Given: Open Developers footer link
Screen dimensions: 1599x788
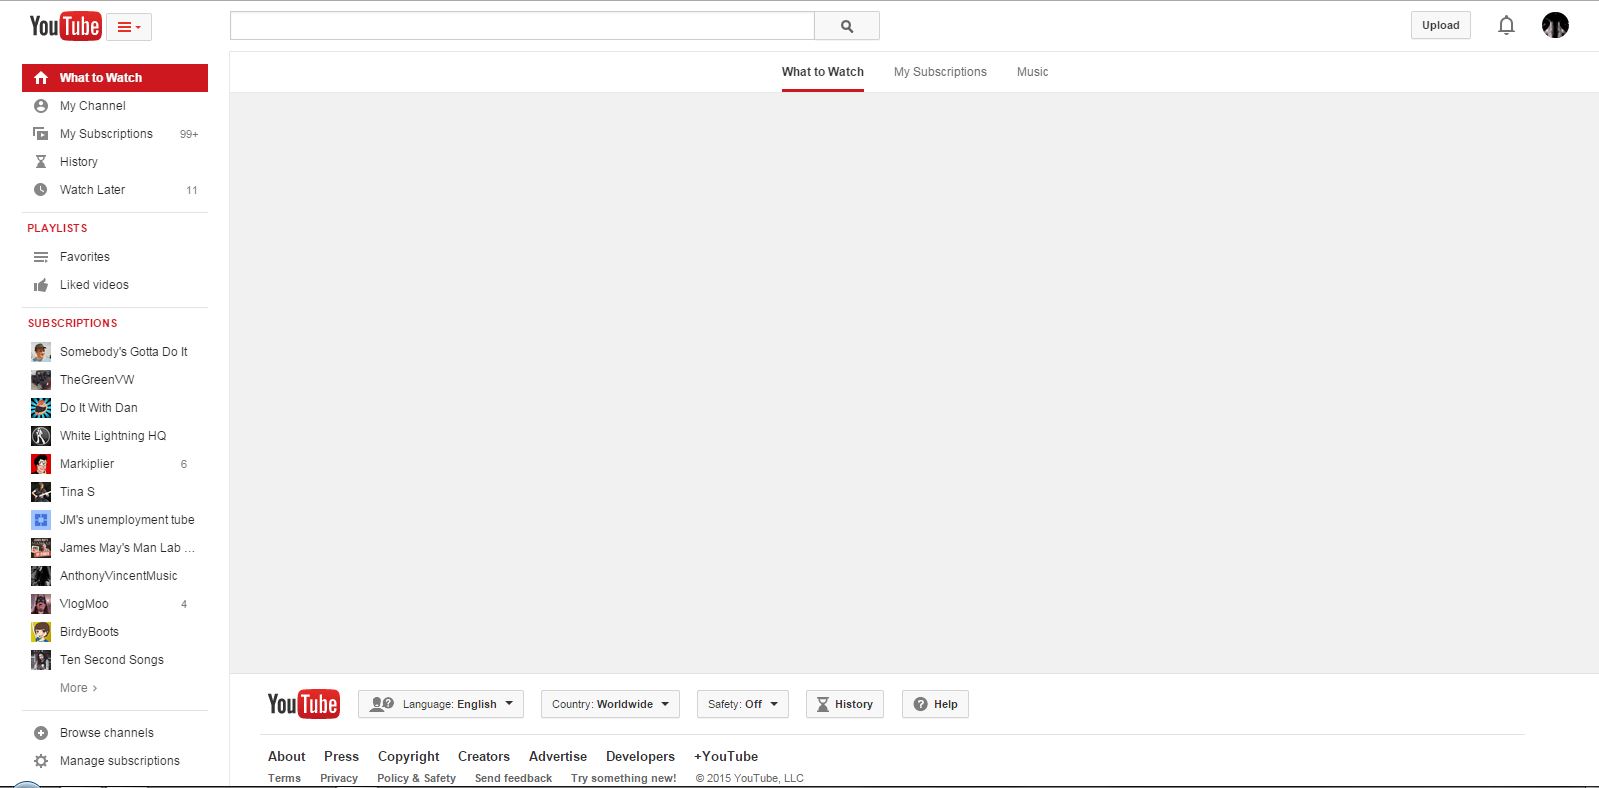Looking at the screenshot, I should point(640,757).
